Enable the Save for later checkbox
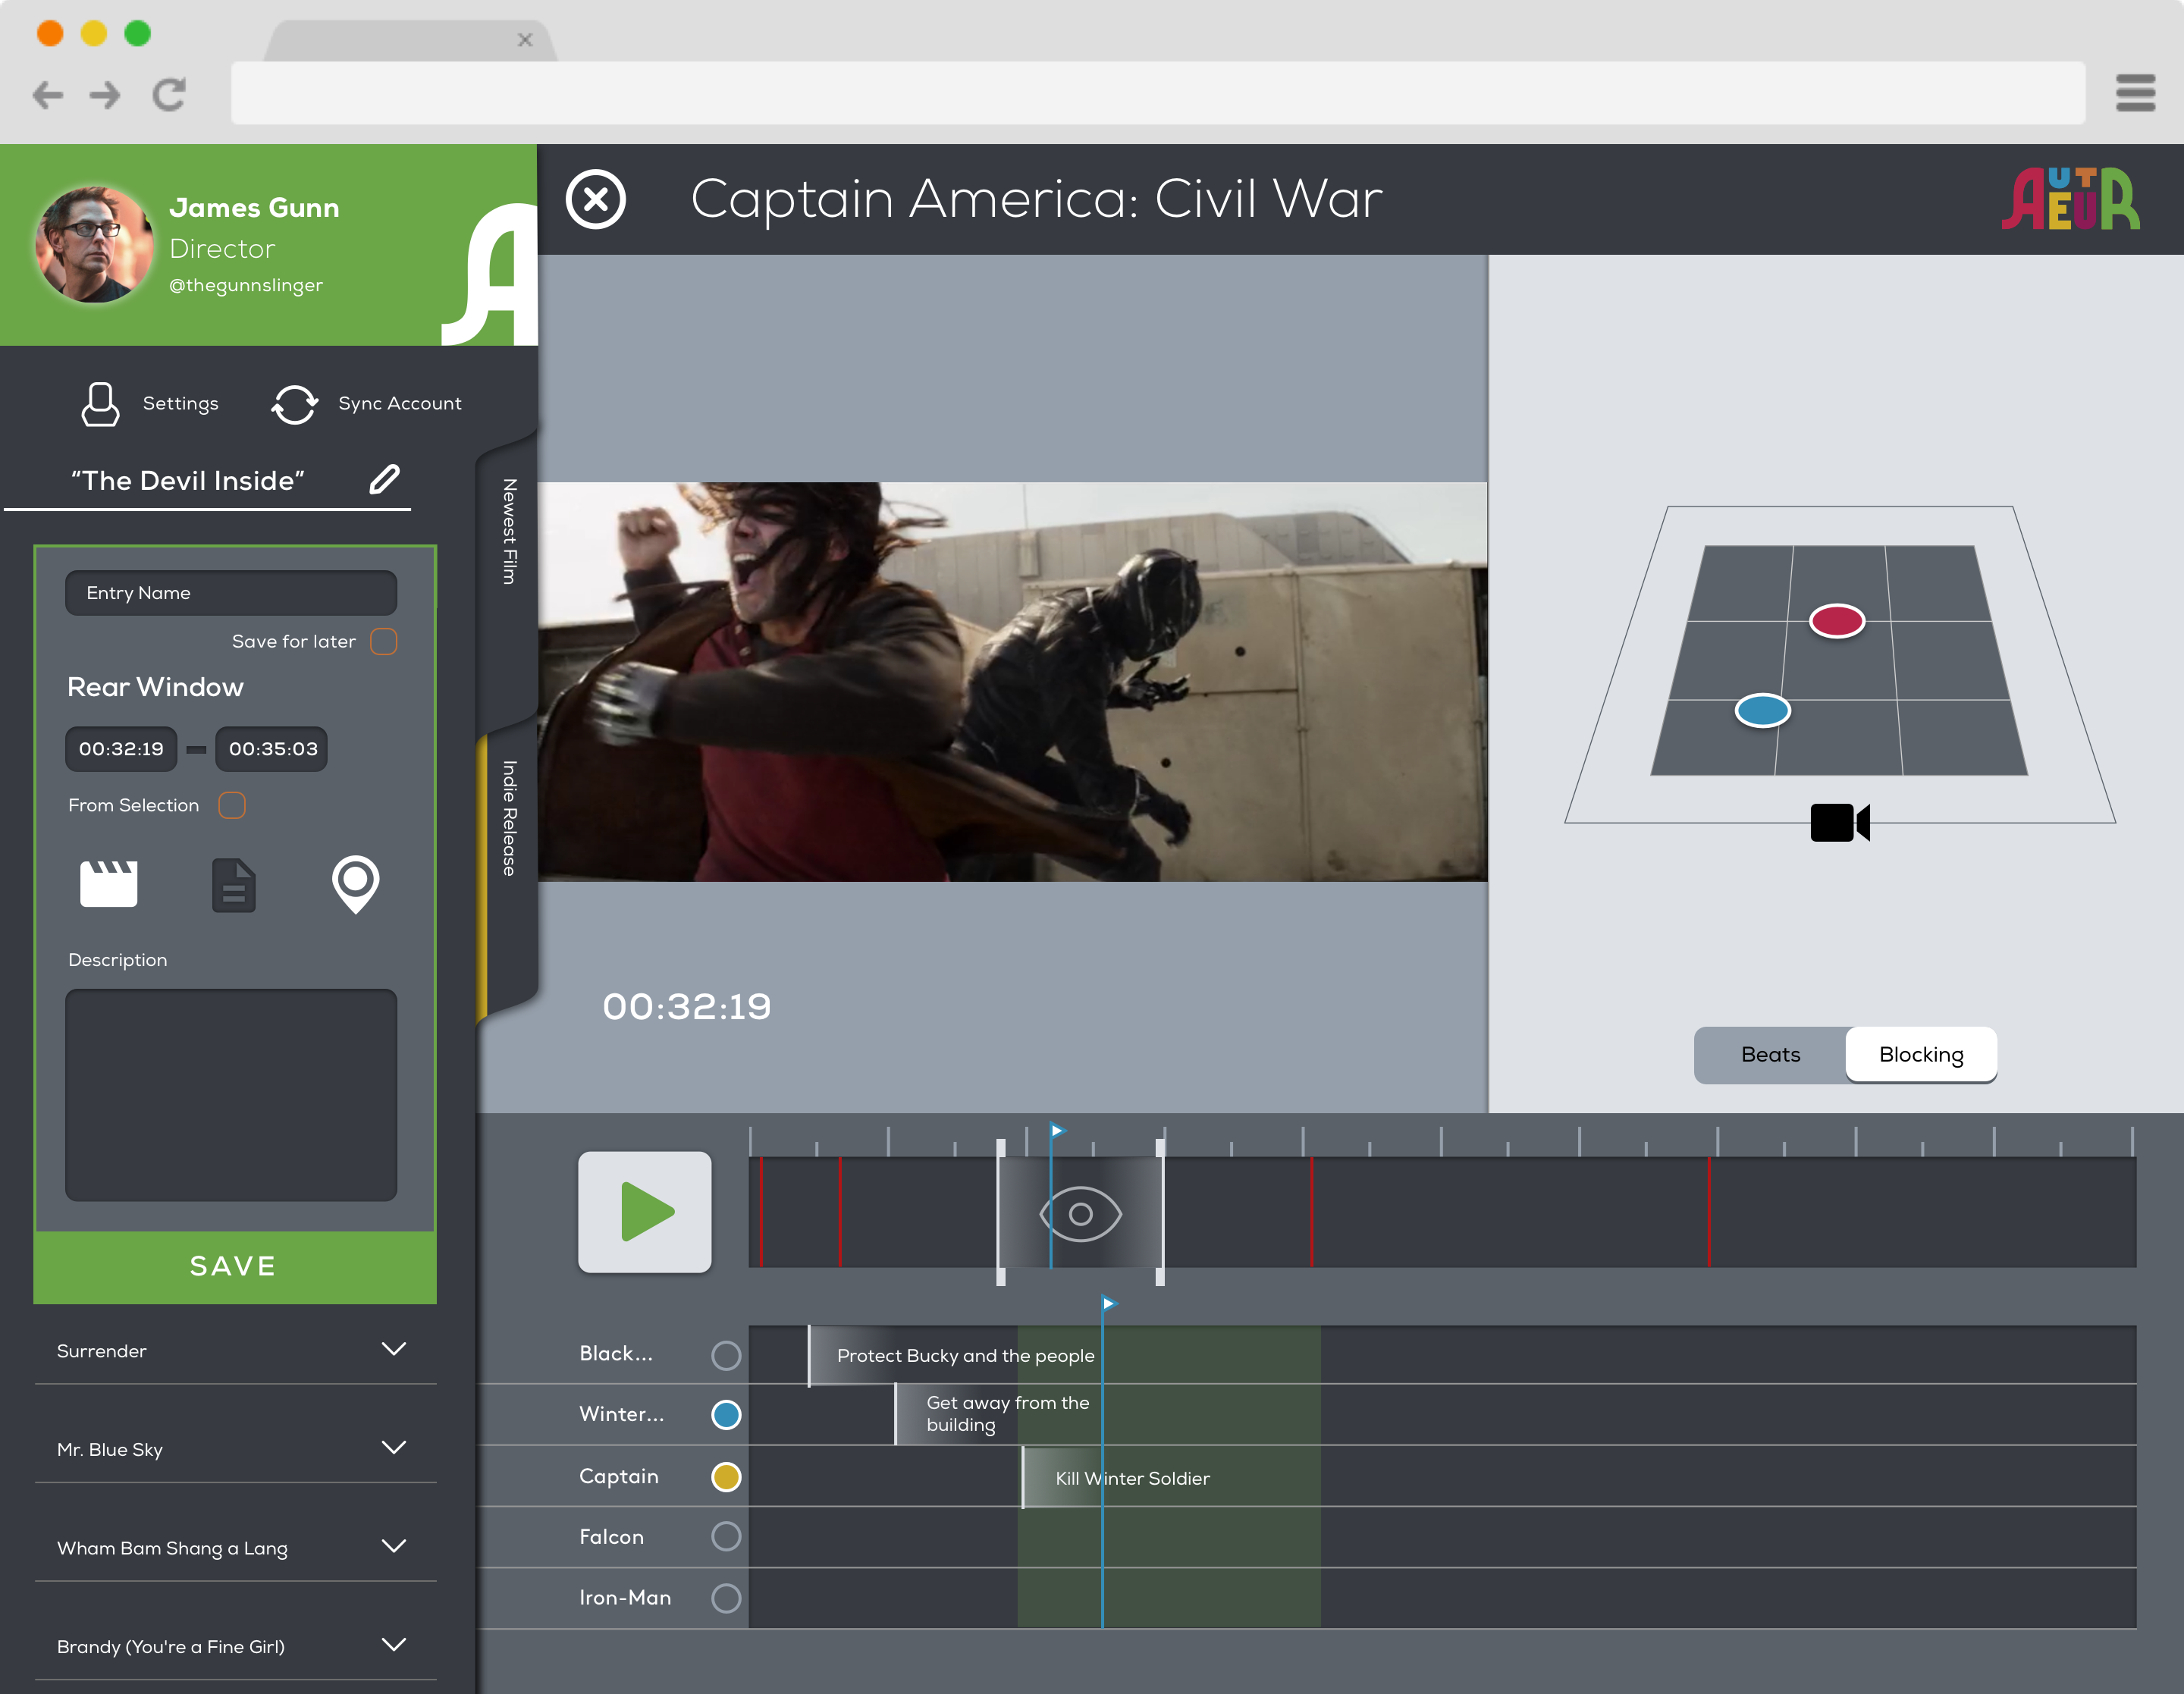Screen dimensions: 2184x1694 click(384, 641)
